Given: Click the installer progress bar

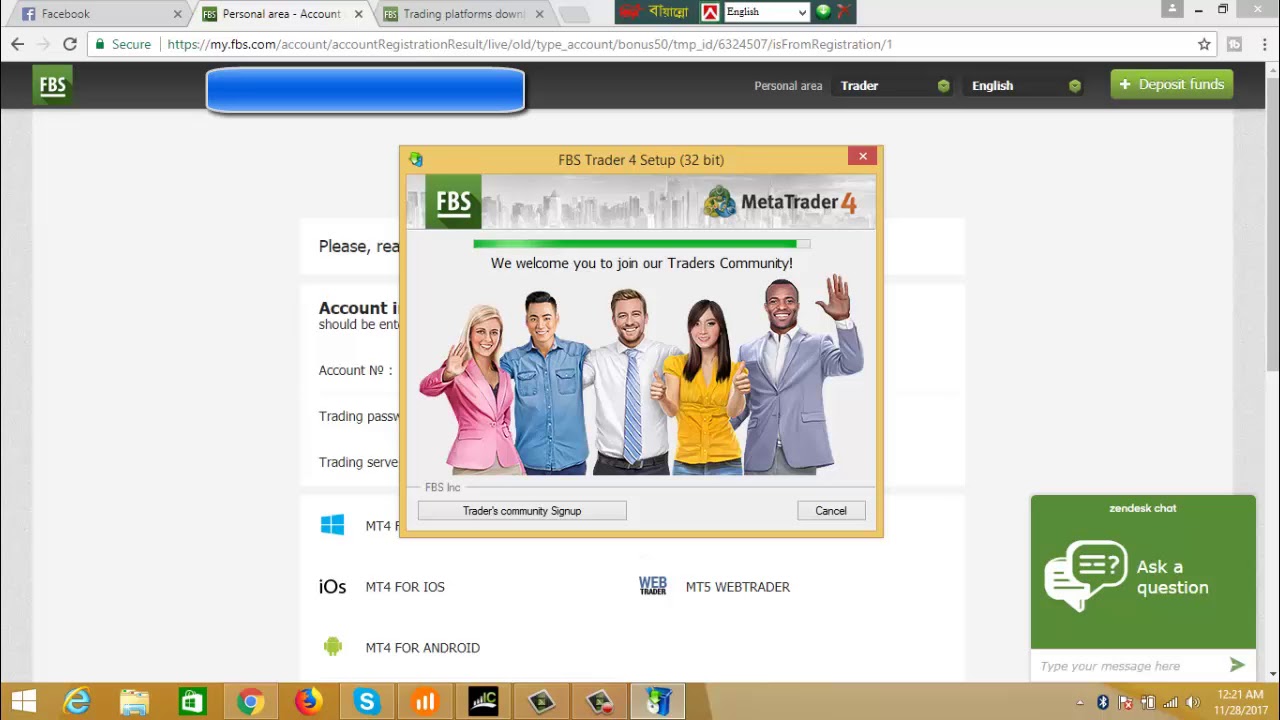Looking at the screenshot, I should click(x=641, y=243).
